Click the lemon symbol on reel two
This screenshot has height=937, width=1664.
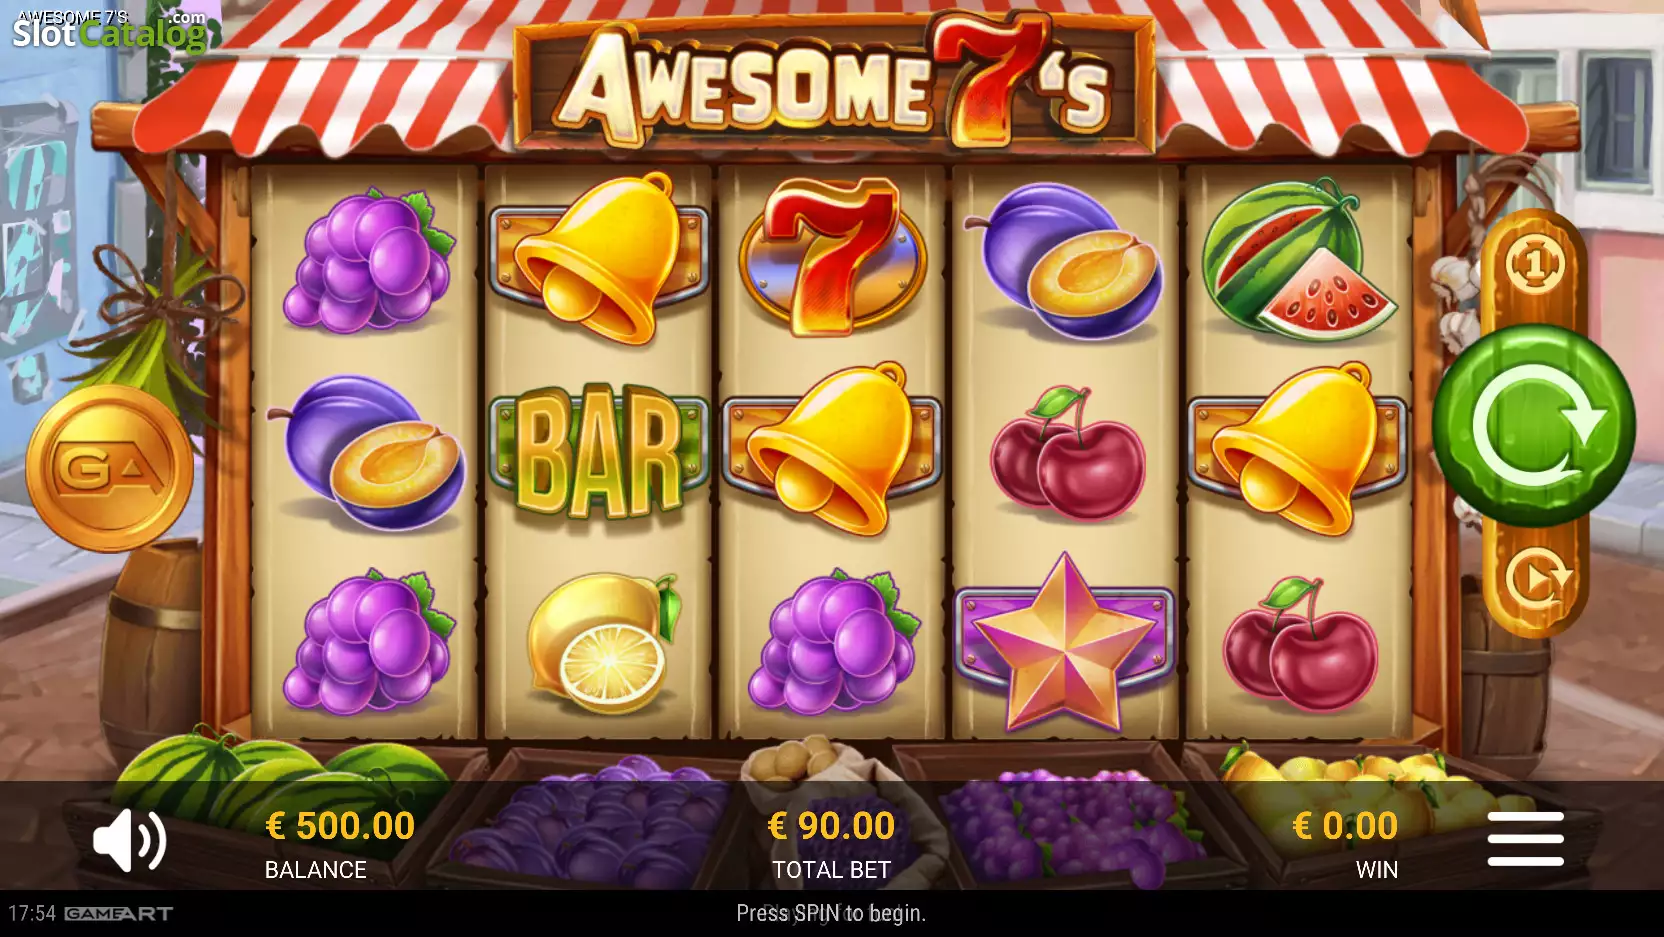(603, 642)
